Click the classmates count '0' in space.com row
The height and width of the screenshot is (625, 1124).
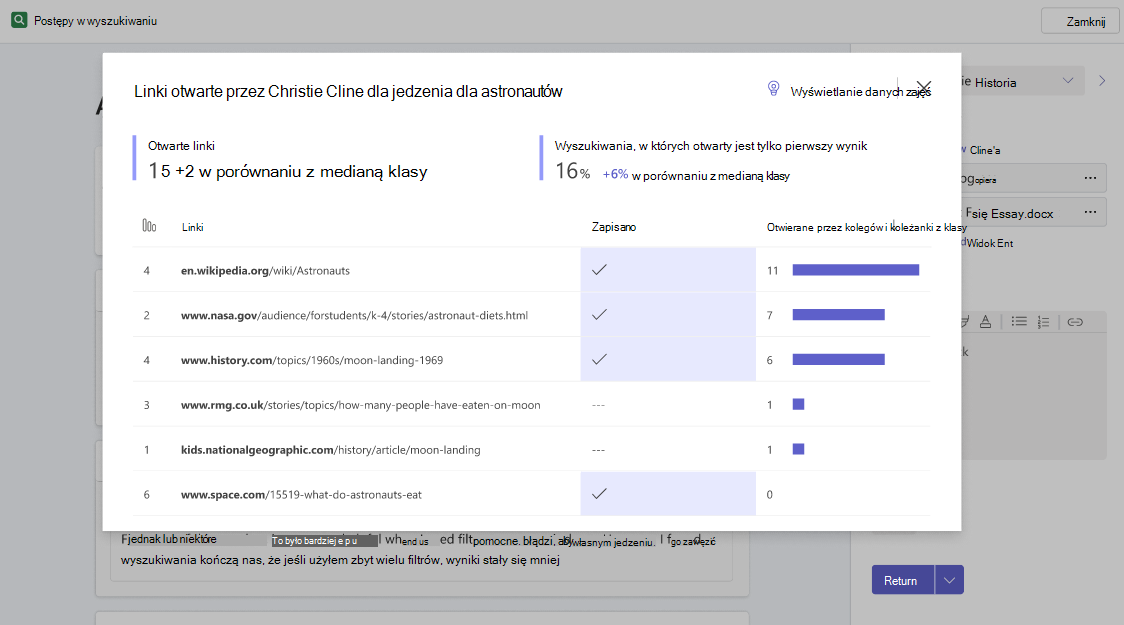pos(770,495)
